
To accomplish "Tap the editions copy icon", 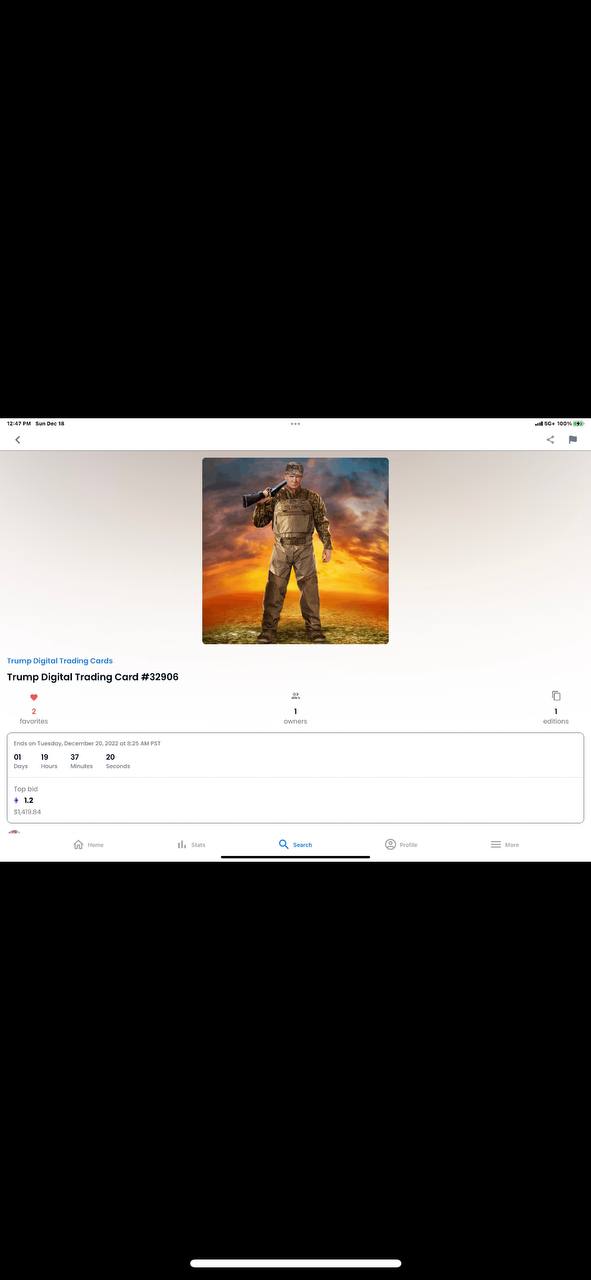I will (x=556, y=696).
